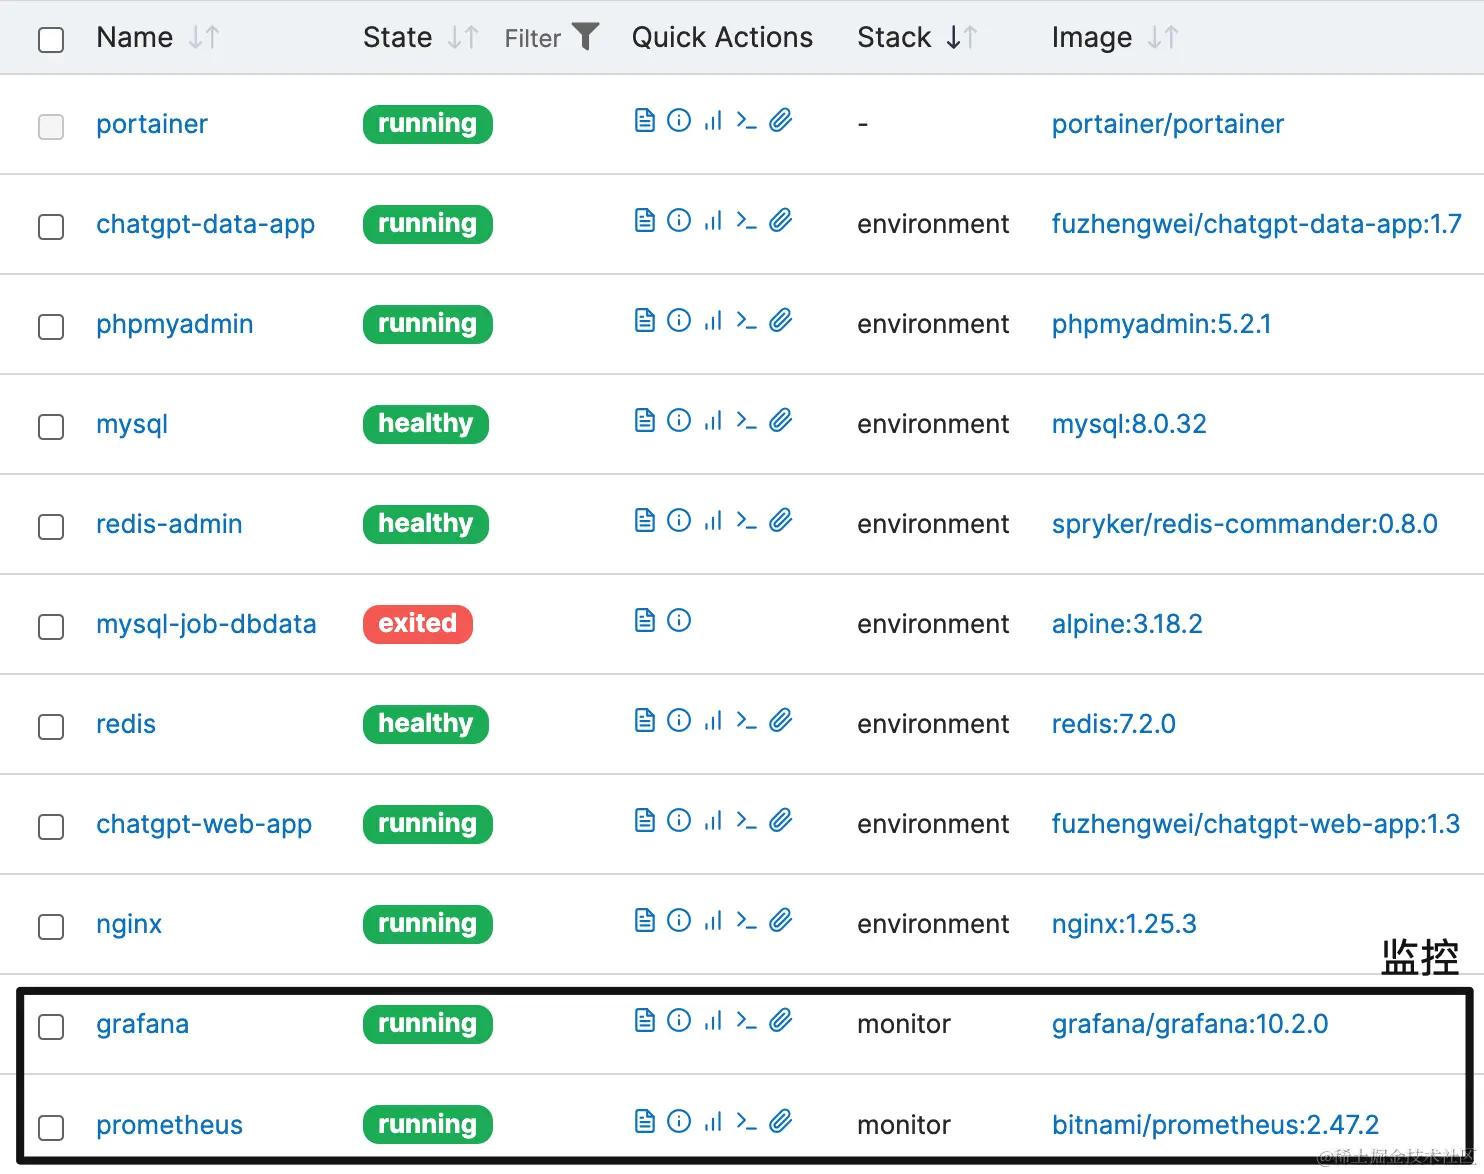The height and width of the screenshot is (1174, 1484).
Task: Open the fuzhengwei/chatgpt-data-app:1.7 image link
Action: coord(1256,224)
